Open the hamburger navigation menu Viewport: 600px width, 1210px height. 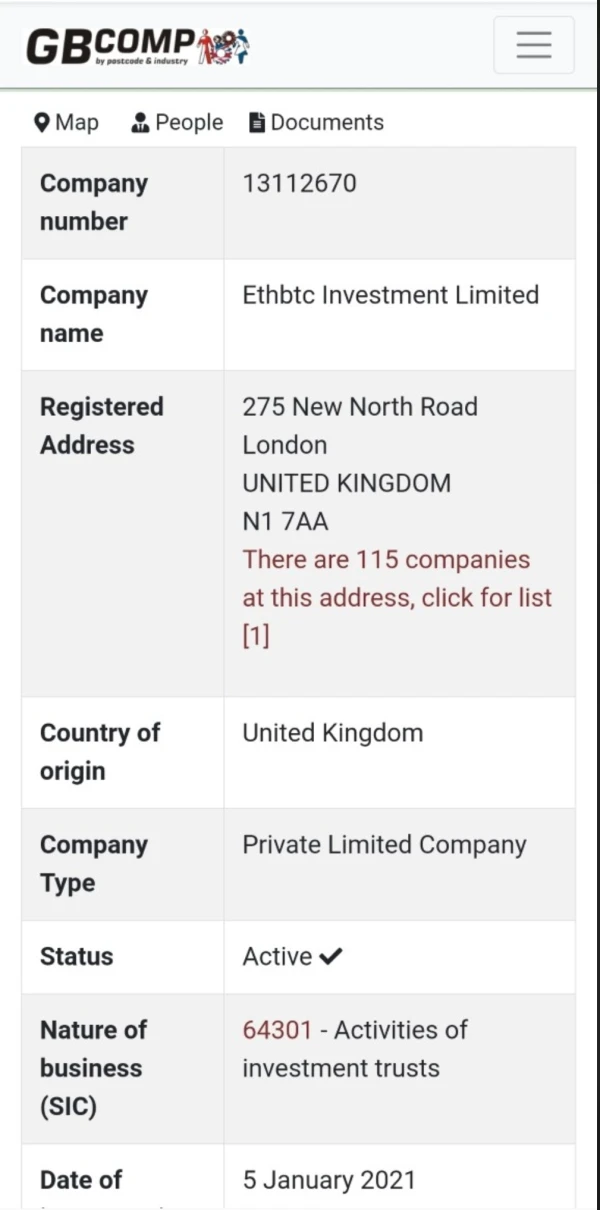click(534, 45)
